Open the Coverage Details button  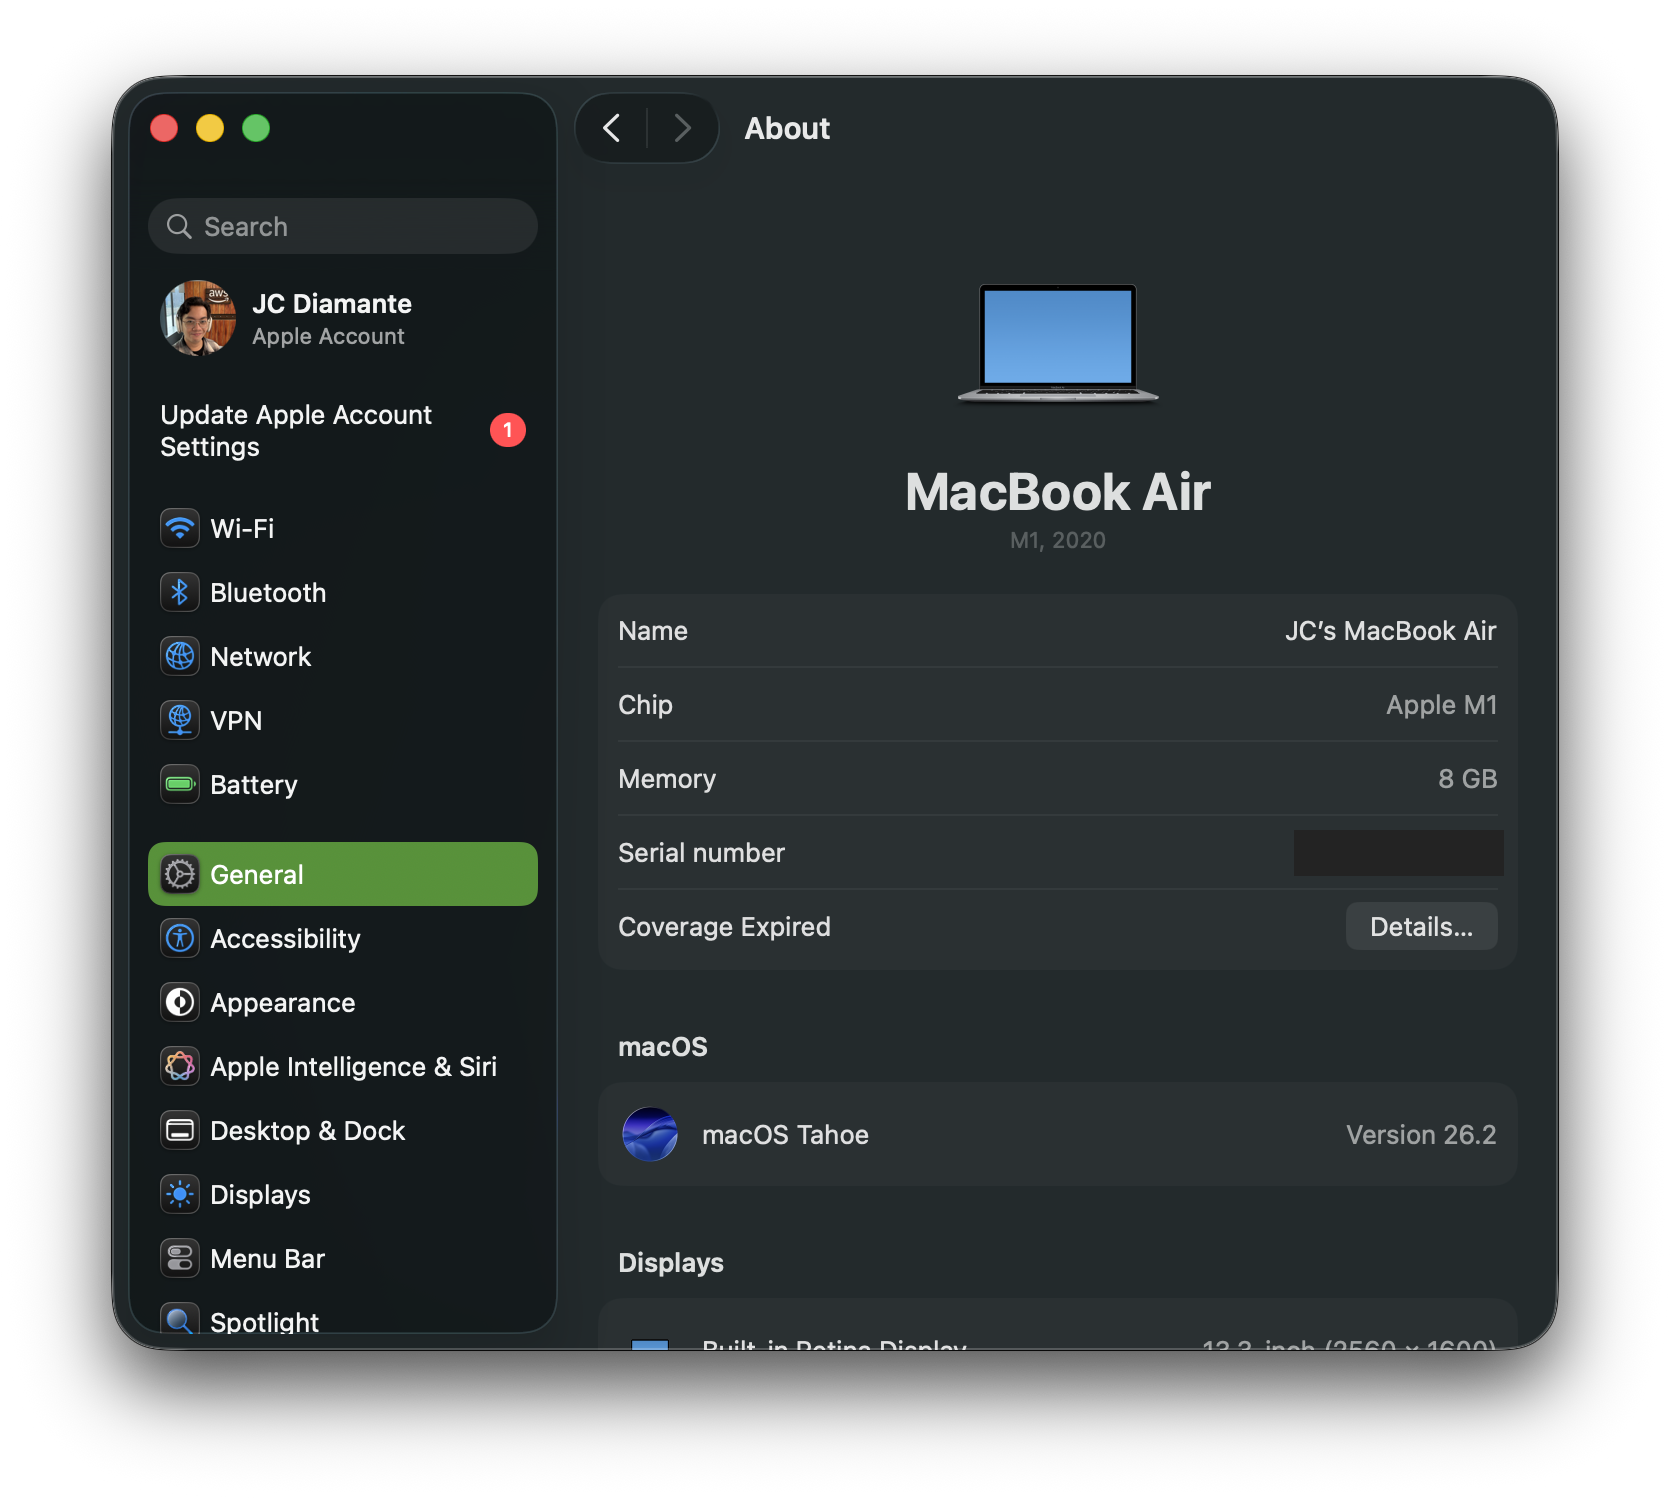[x=1421, y=926]
